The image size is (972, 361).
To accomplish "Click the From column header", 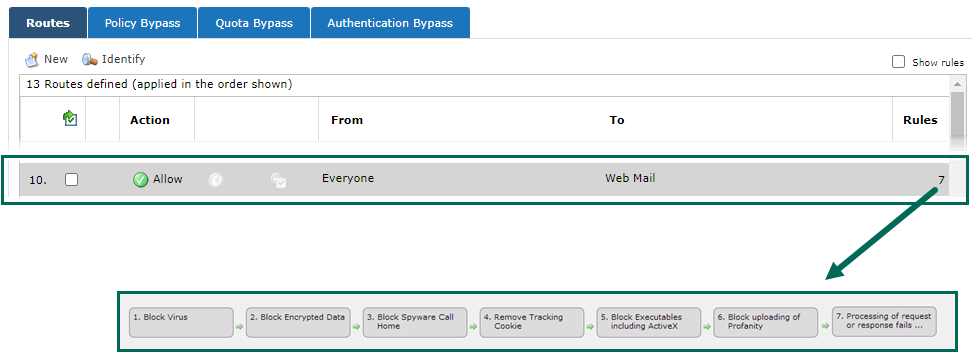I will click(347, 120).
